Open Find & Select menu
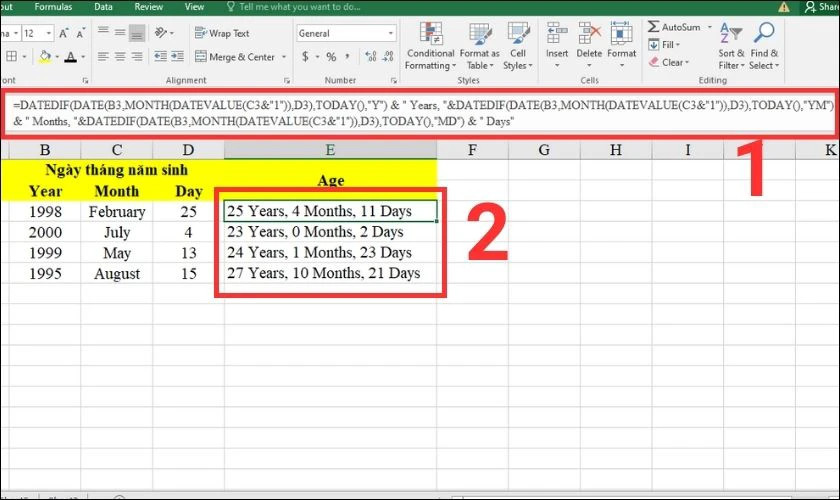The width and height of the screenshot is (840, 500). tap(764, 46)
